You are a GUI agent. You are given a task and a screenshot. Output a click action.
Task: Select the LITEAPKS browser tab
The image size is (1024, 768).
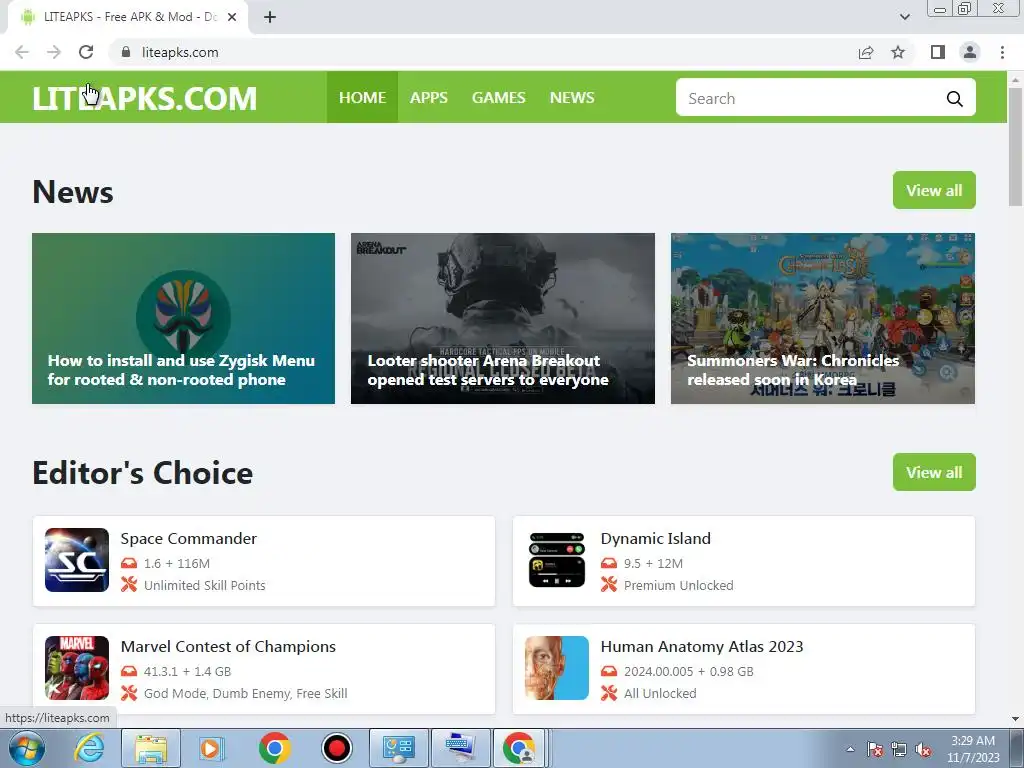[x=127, y=17]
